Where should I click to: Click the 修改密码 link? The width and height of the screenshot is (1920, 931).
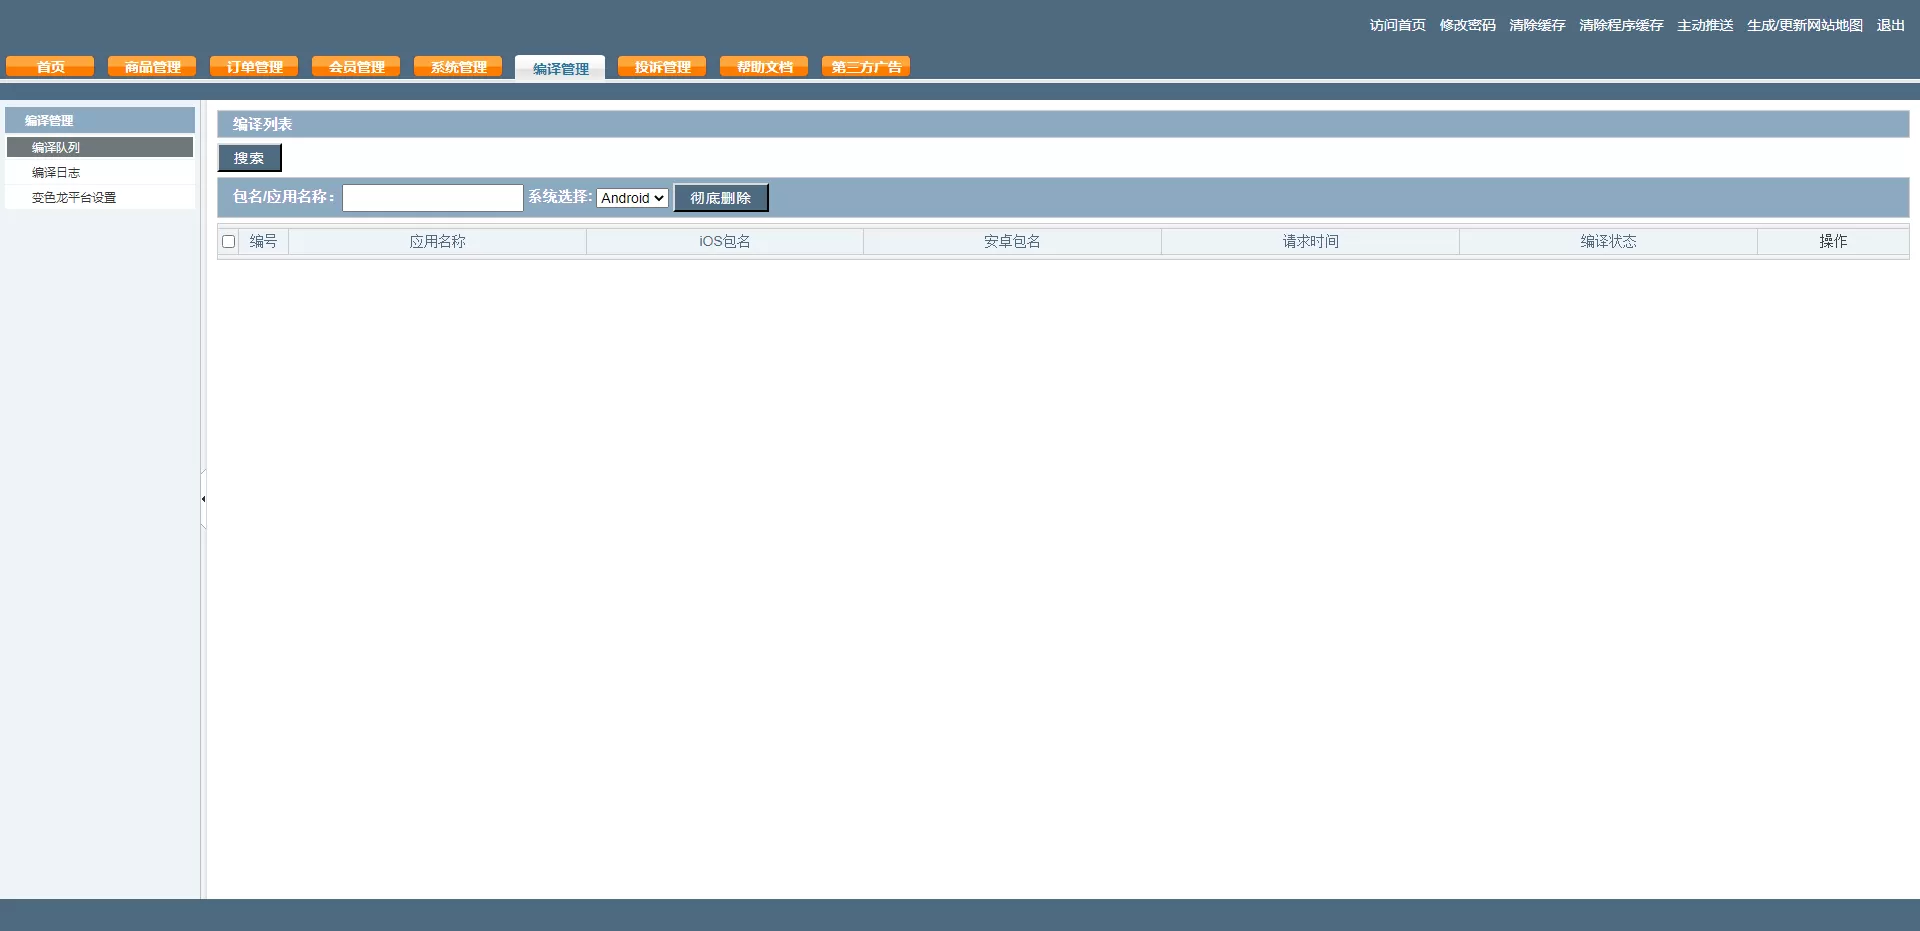[x=1467, y=25]
